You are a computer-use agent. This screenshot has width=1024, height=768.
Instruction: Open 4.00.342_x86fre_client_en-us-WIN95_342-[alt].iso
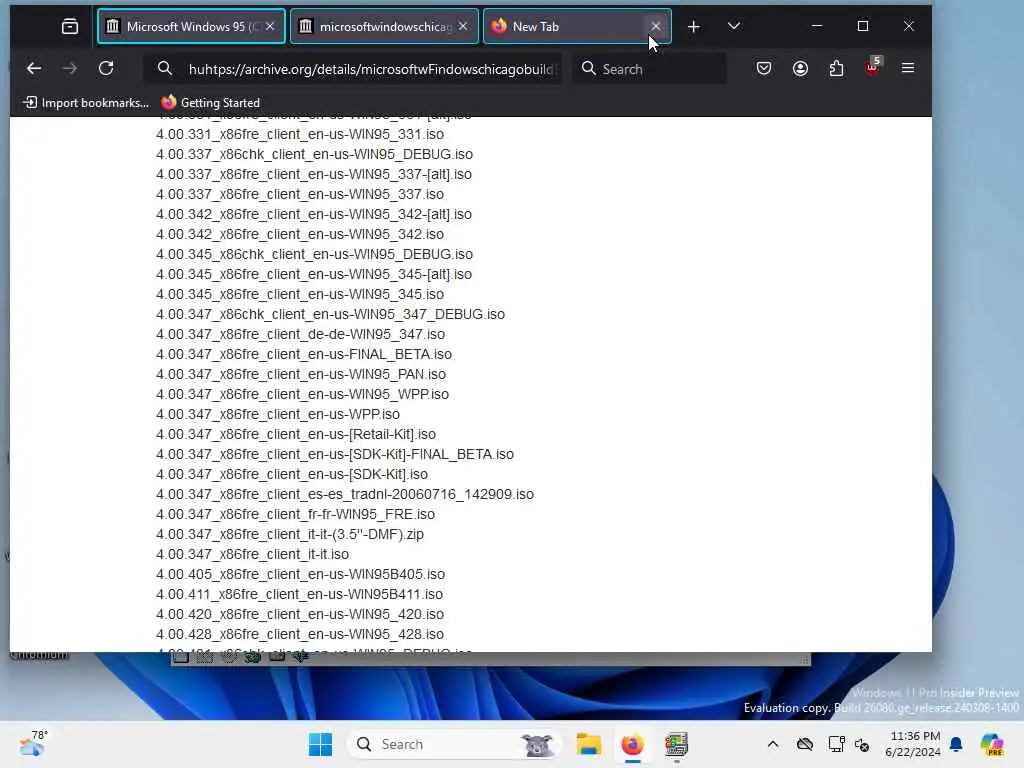point(313,214)
